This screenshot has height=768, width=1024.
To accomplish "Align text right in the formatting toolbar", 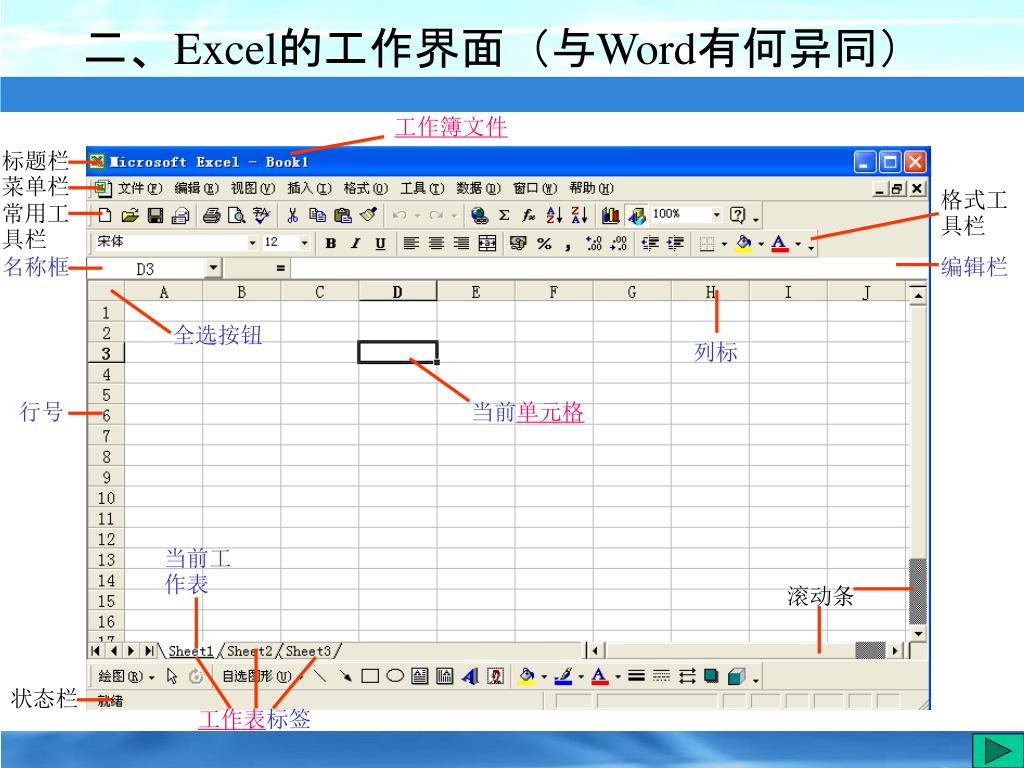I will click(x=462, y=244).
